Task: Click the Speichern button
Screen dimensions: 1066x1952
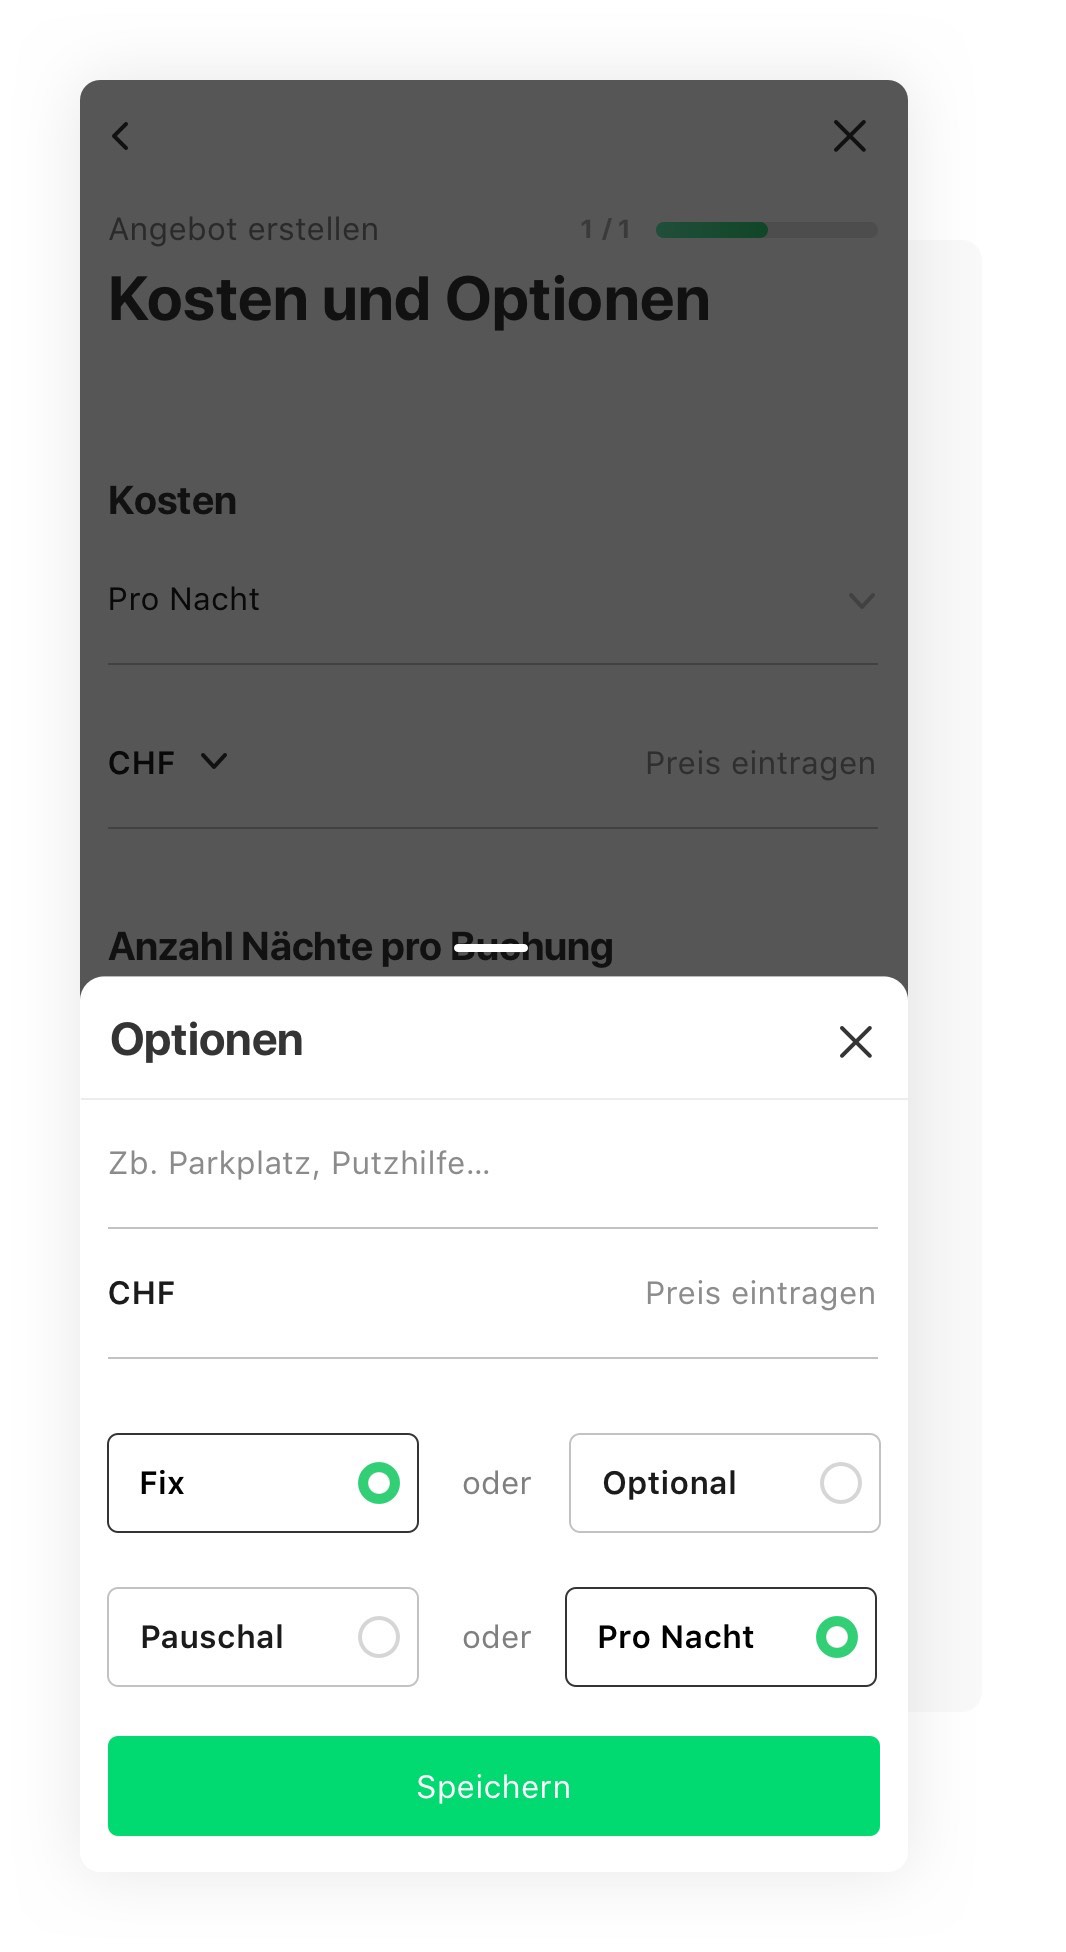Action: point(494,1786)
